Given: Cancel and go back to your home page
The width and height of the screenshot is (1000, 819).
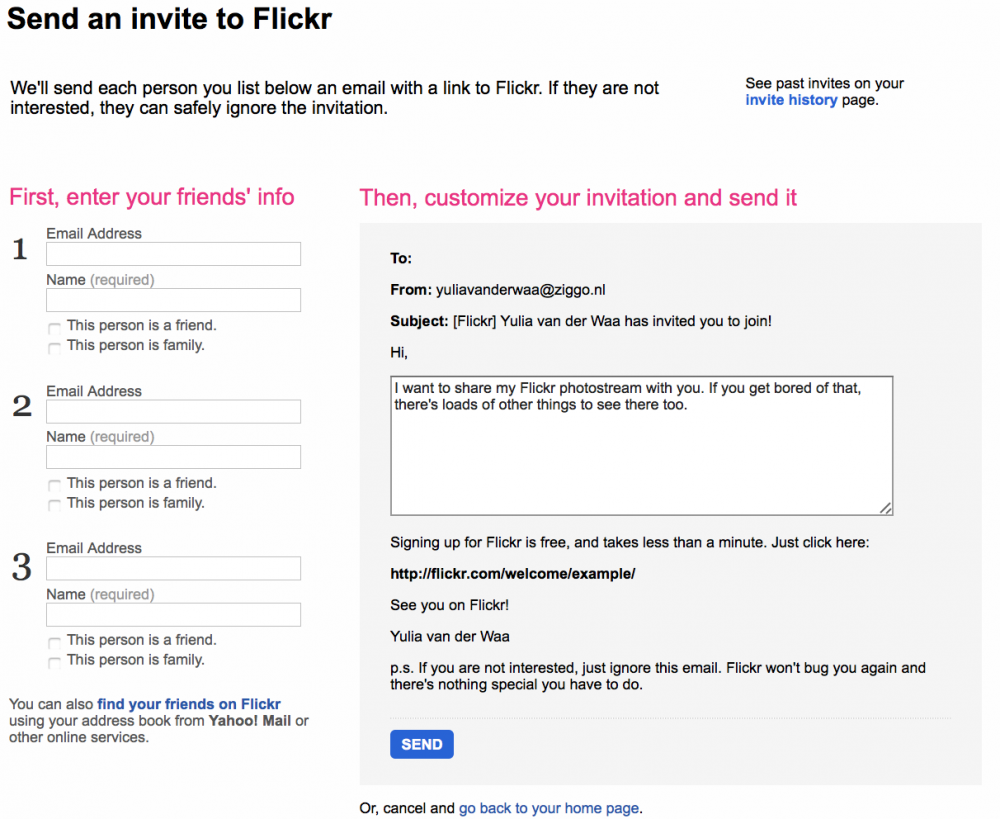Looking at the screenshot, I should [x=548, y=808].
